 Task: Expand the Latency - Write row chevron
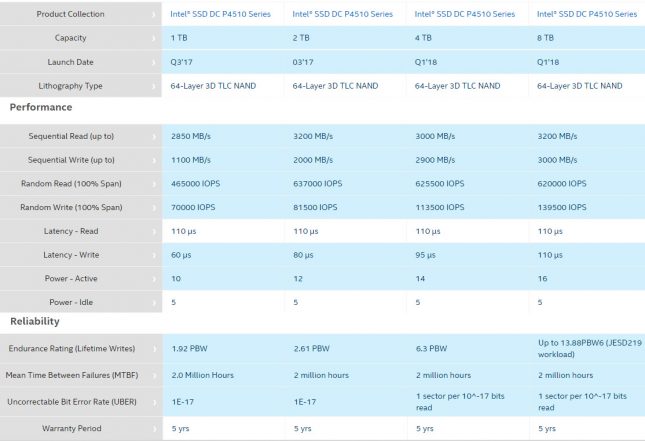coord(154,255)
